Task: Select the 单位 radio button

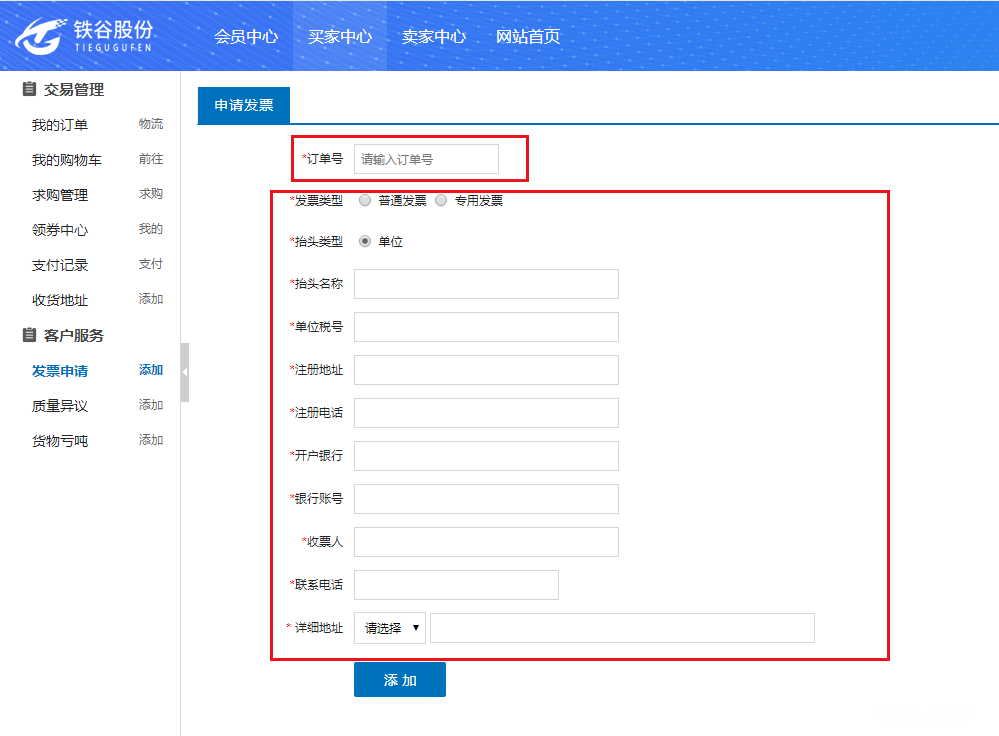Action: [365, 241]
